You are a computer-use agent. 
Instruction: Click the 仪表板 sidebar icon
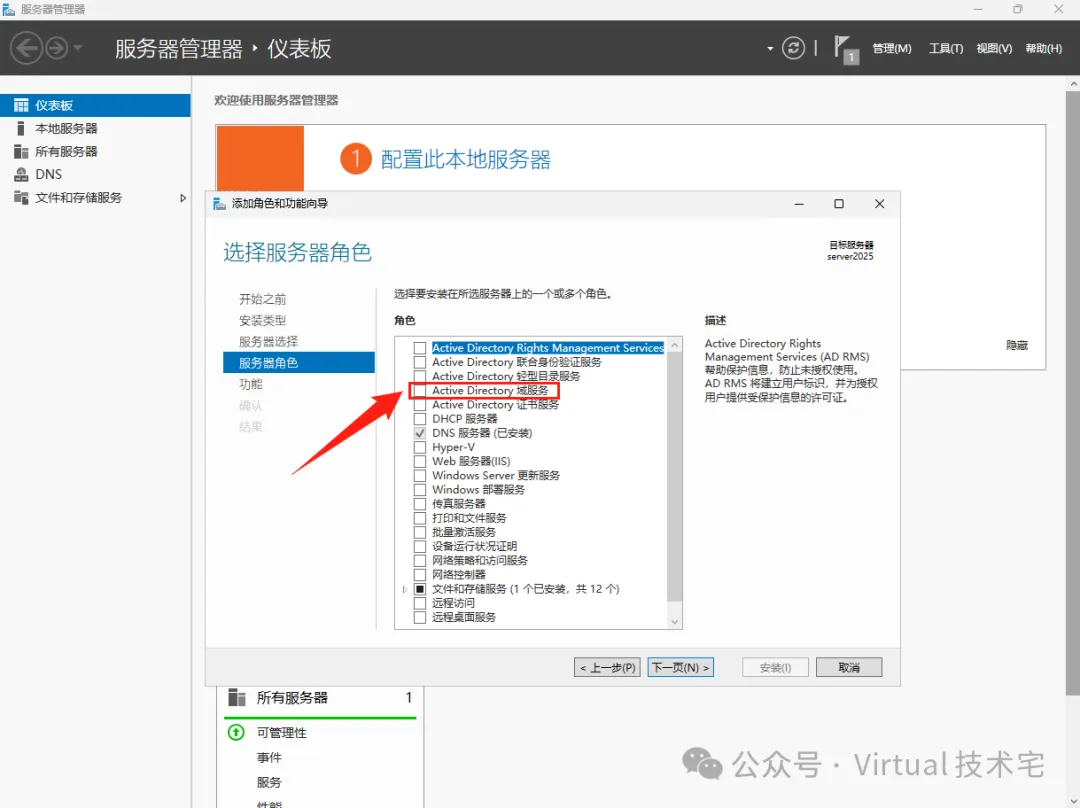(x=21, y=105)
